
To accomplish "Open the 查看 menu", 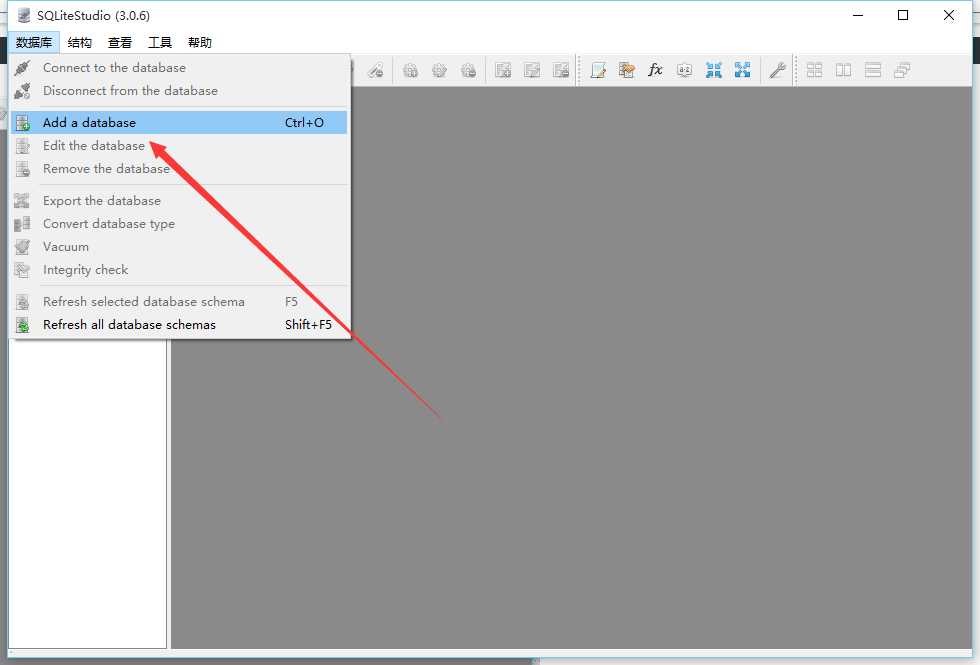I will tap(119, 42).
